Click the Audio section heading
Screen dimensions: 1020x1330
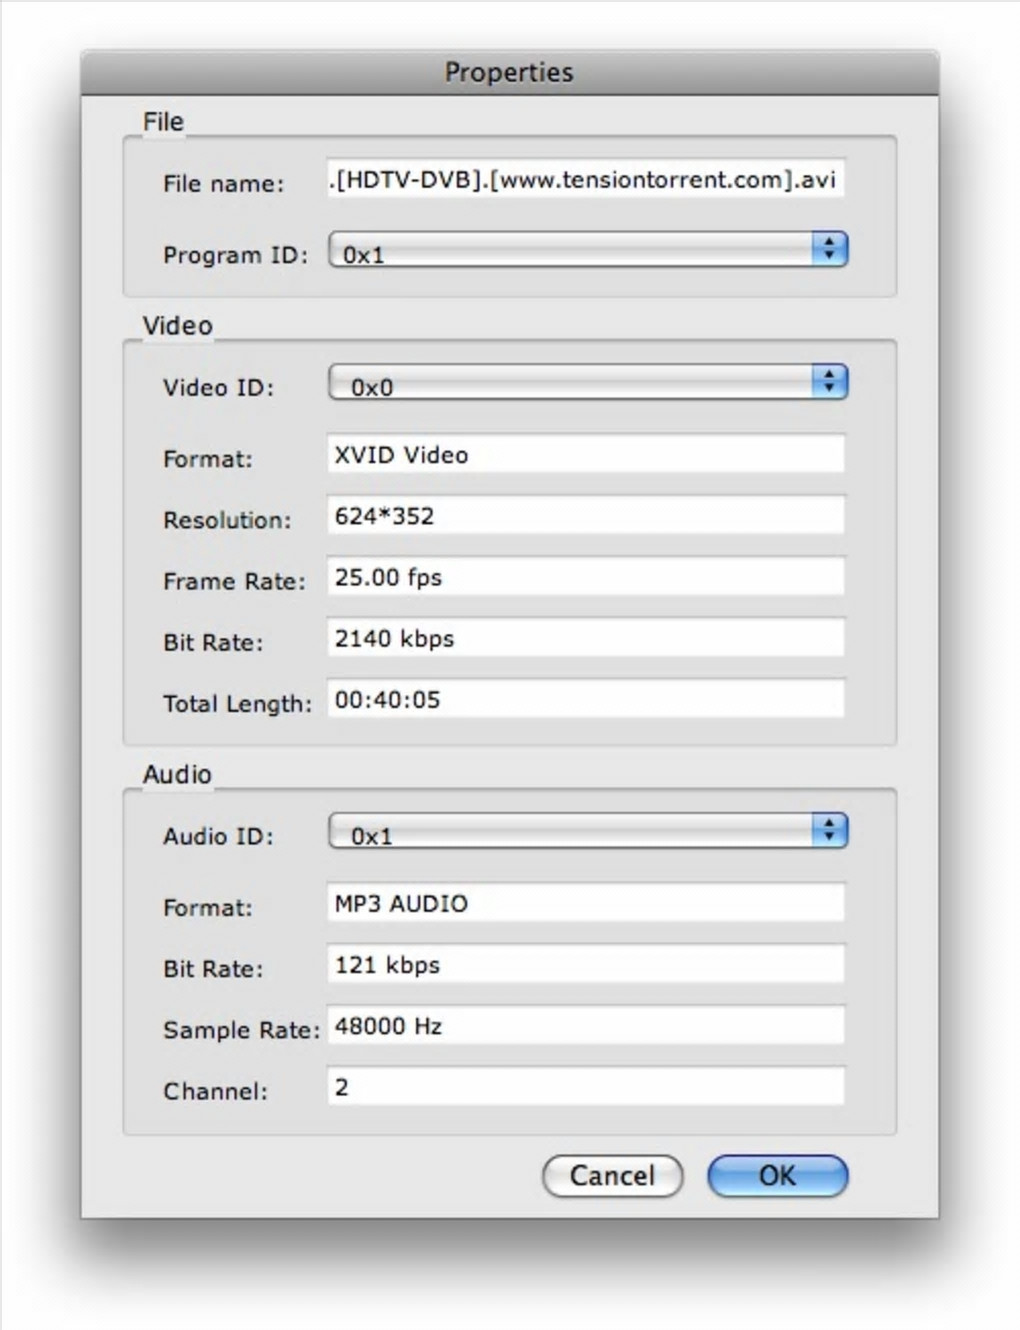pos(177,775)
